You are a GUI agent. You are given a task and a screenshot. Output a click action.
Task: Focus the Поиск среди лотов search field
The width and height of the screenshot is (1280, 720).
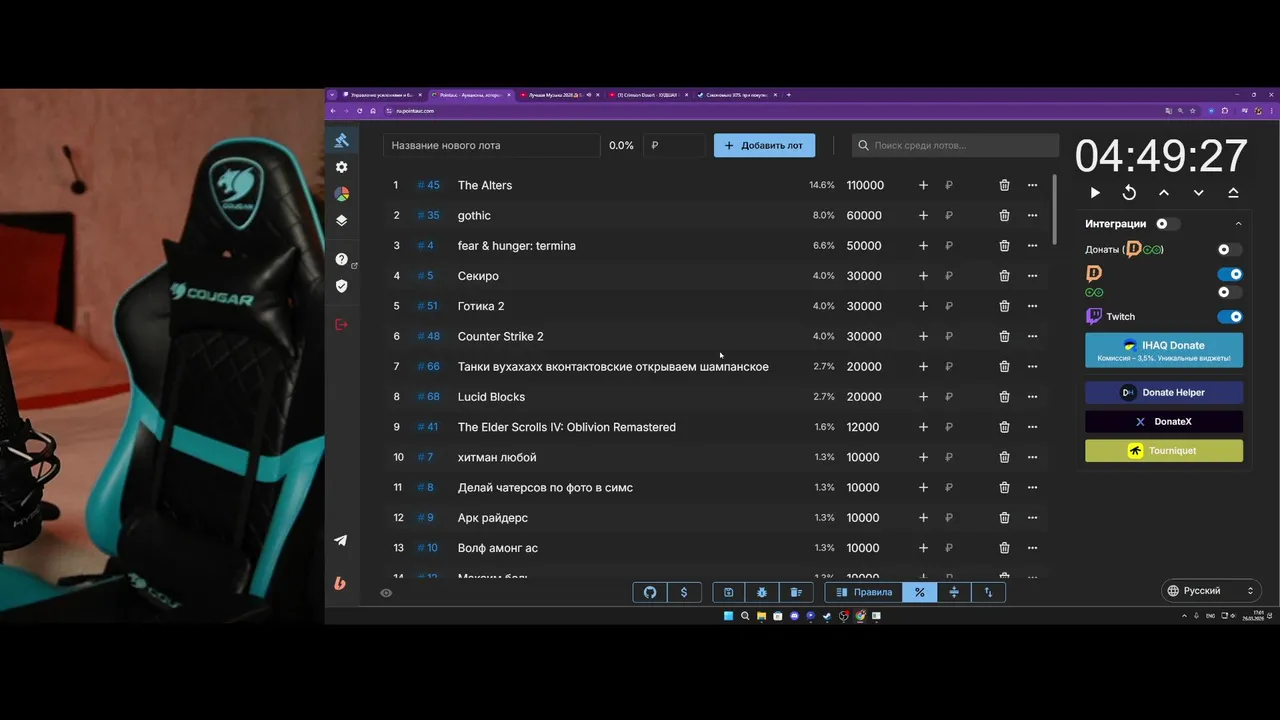pos(955,145)
